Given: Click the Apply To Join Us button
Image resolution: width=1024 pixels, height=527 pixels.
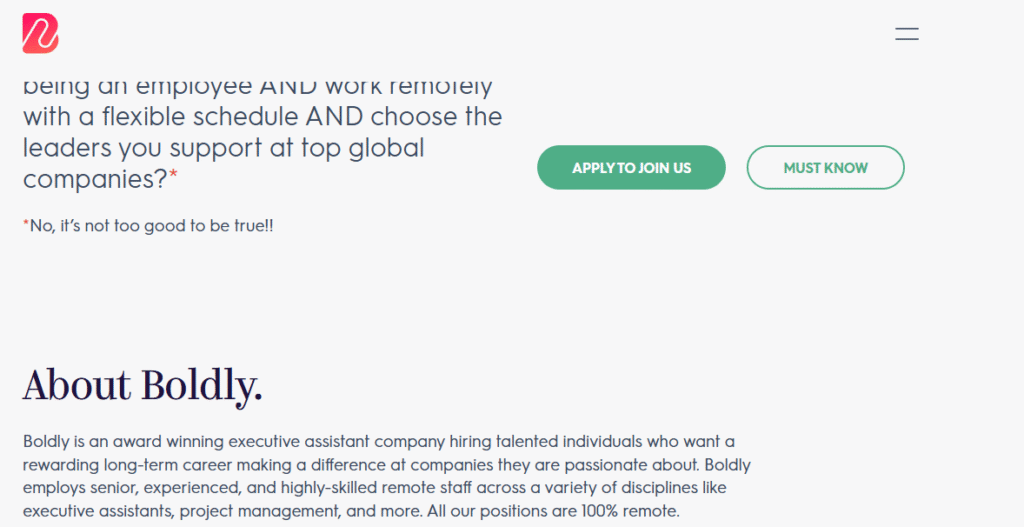Looking at the screenshot, I should pyautogui.click(x=631, y=168).
